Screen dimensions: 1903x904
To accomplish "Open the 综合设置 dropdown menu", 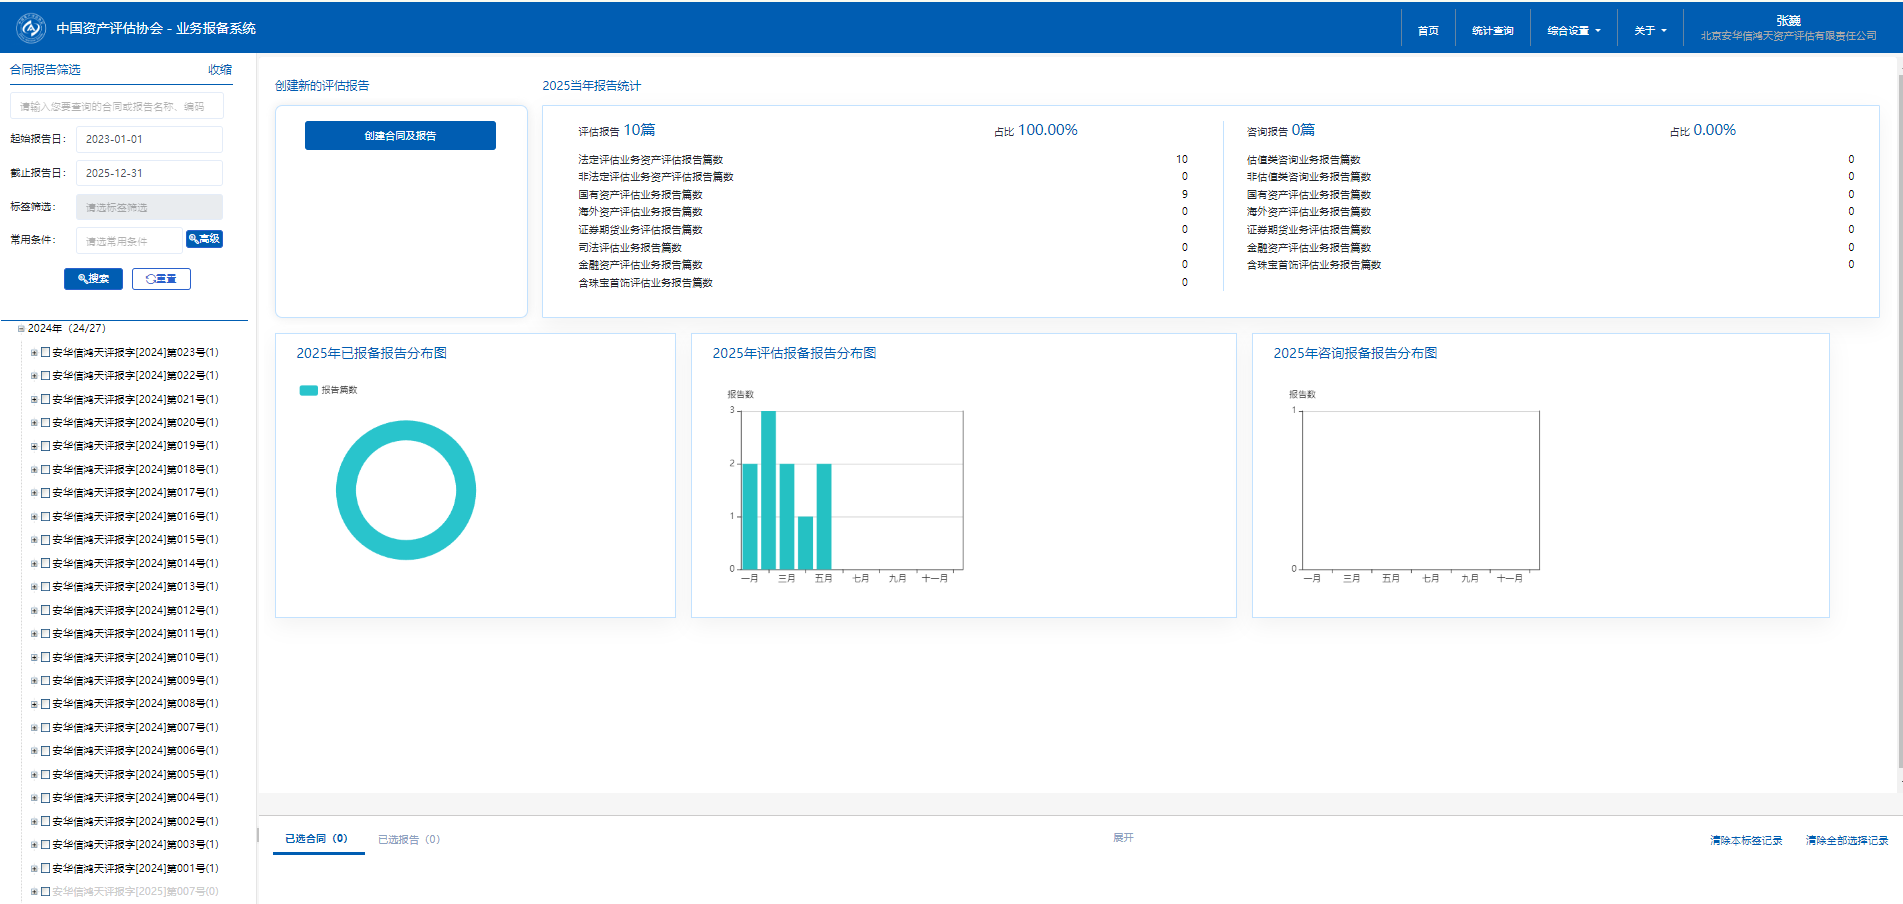I will (x=1573, y=31).
